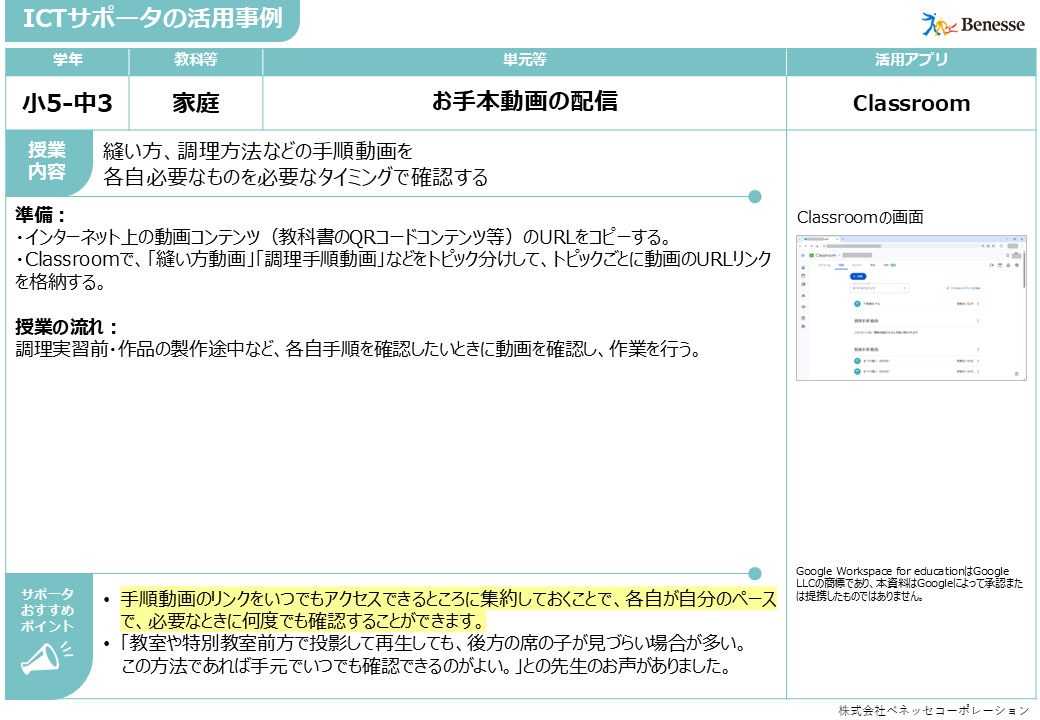Screen dimensions: 1040x720
Task: Open the three-dot menu on 調理手順動画 topic
Action: tap(978, 320)
